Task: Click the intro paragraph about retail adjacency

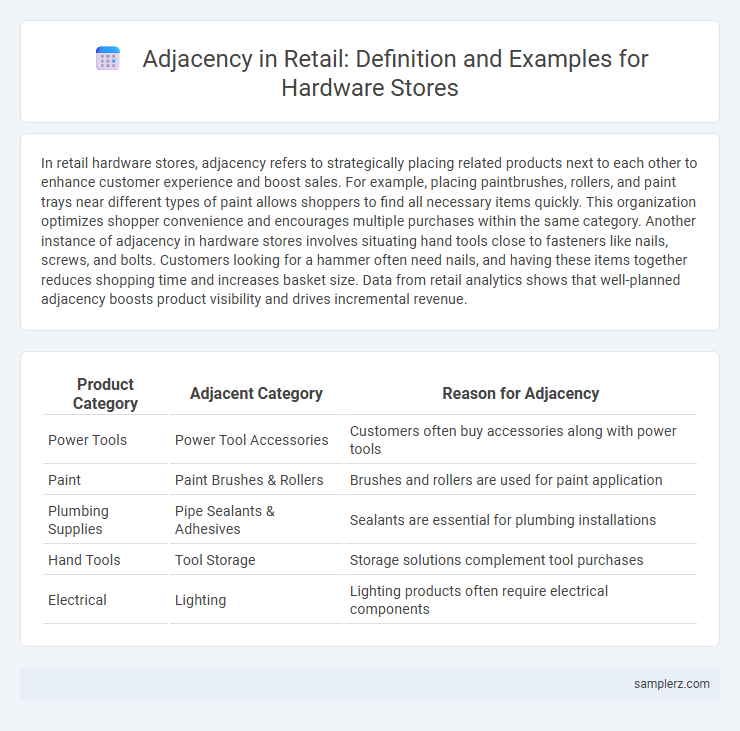Action: 369,231
